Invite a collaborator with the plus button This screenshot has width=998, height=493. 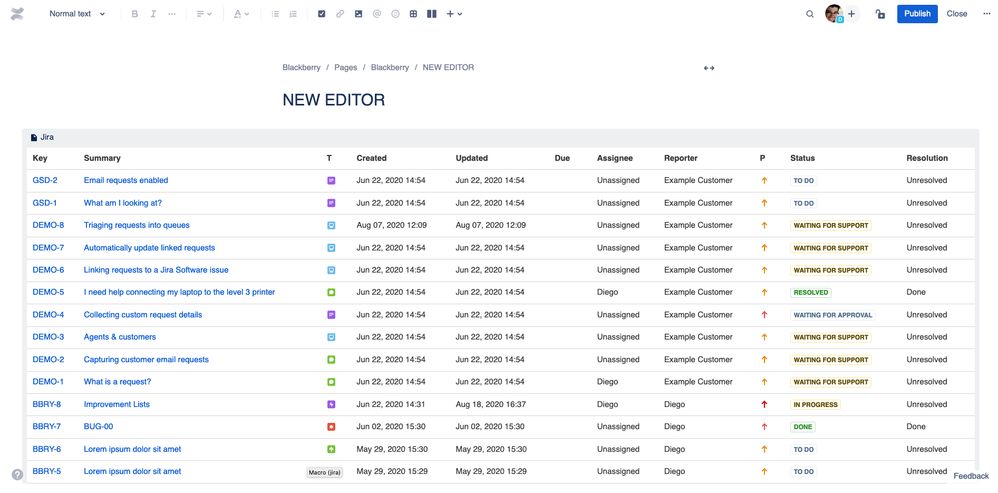[x=852, y=13]
